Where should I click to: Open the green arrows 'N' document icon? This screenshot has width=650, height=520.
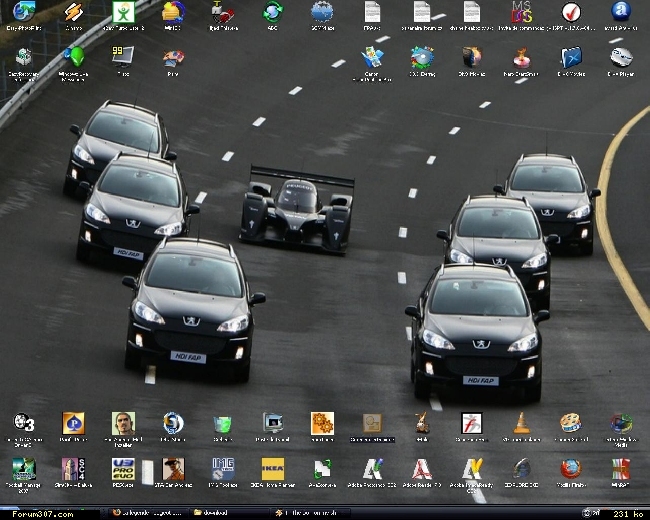[322, 469]
